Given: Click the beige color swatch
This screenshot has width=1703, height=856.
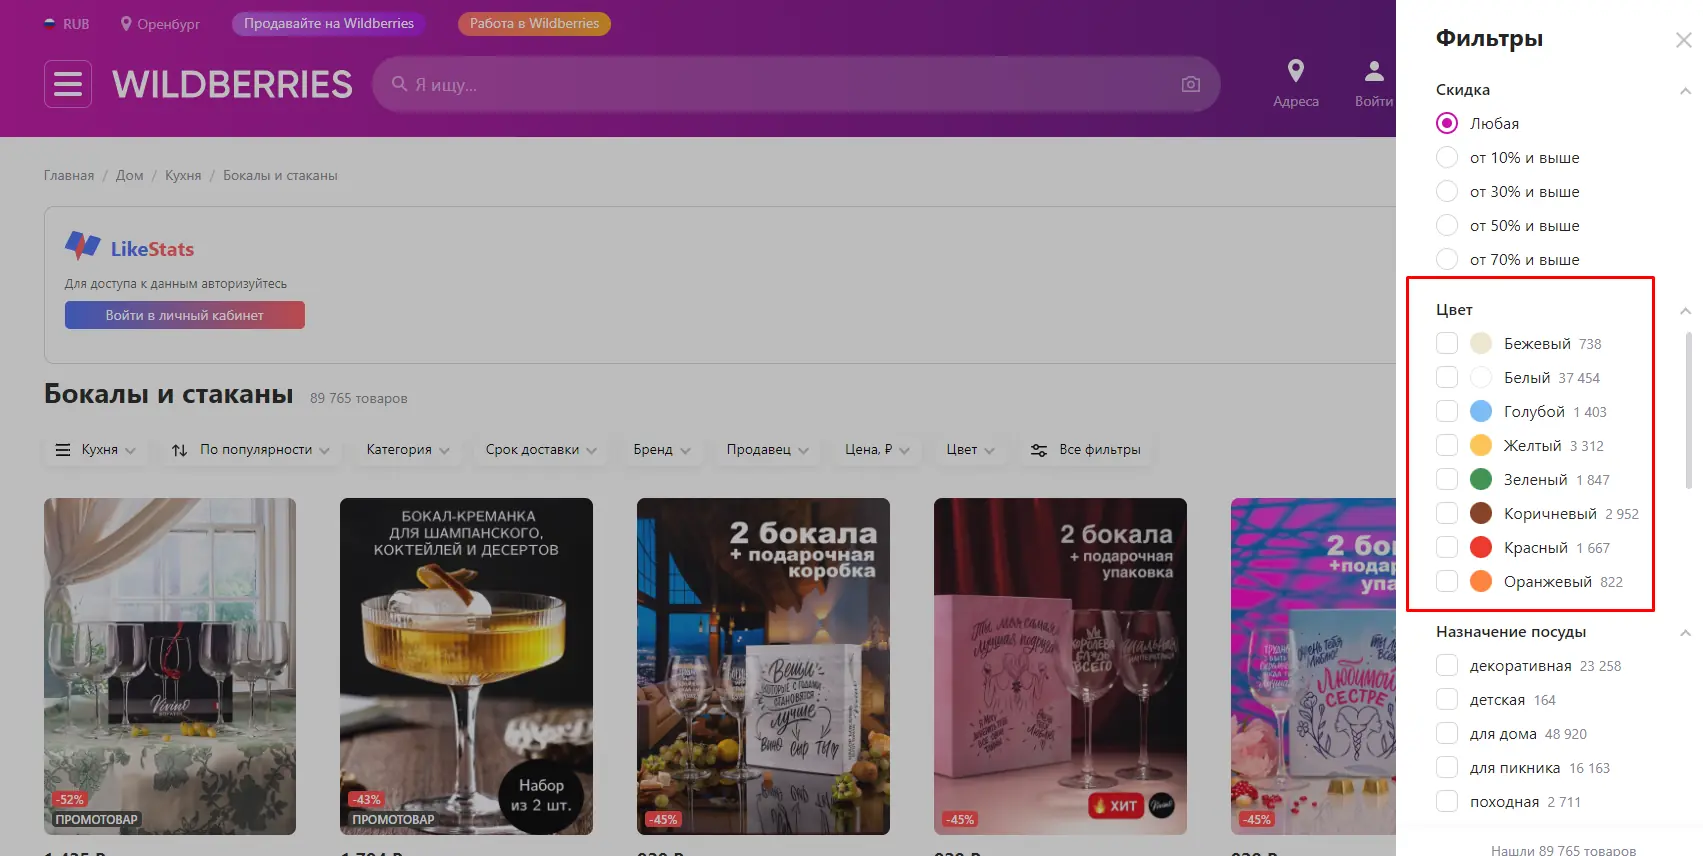Looking at the screenshot, I should (1481, 343).
